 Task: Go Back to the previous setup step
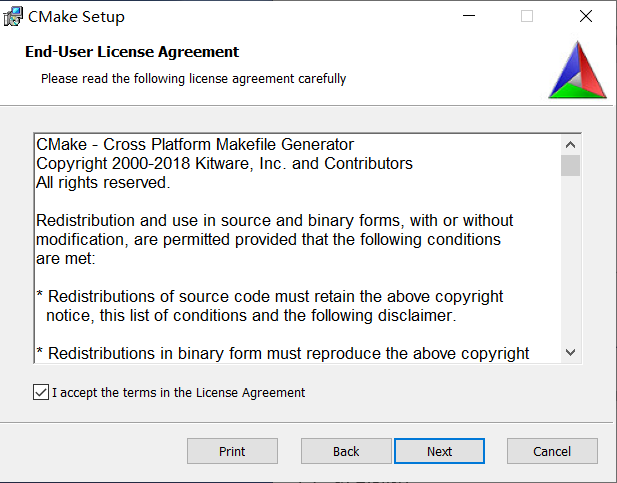coord(346,451)
